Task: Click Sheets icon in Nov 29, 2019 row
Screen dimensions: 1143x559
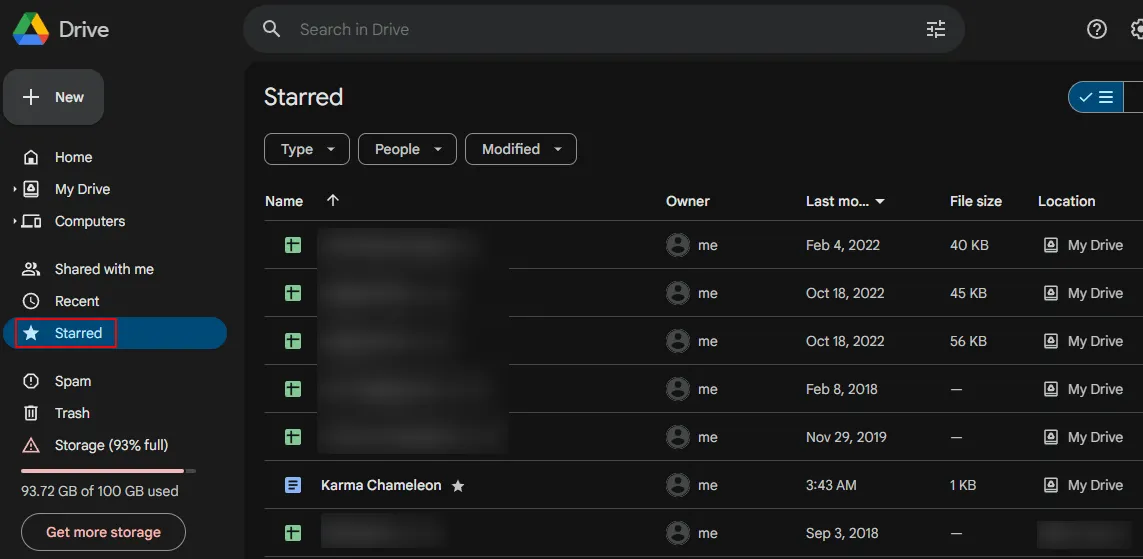Action: click(x=292, y=437)
